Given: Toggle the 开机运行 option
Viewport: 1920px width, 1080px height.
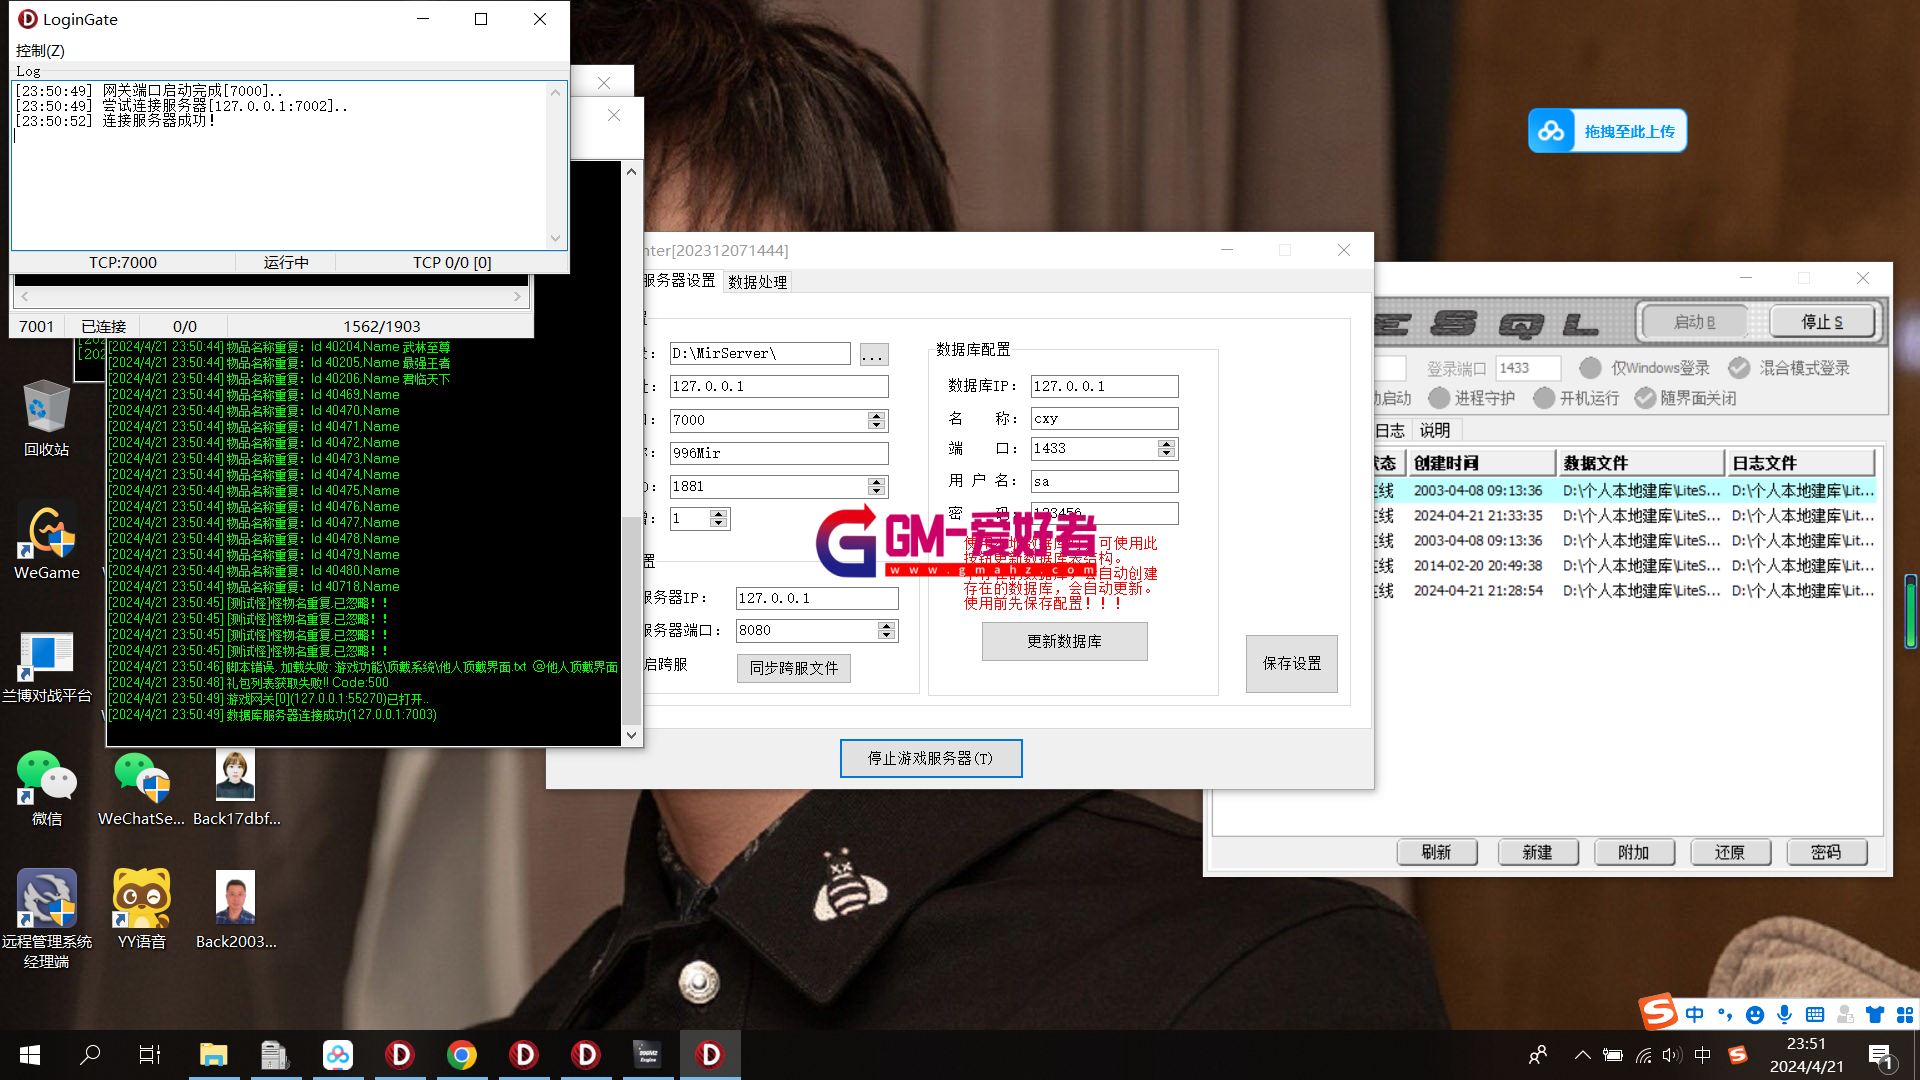Looking at the screenshot, I should [1577, 398].
